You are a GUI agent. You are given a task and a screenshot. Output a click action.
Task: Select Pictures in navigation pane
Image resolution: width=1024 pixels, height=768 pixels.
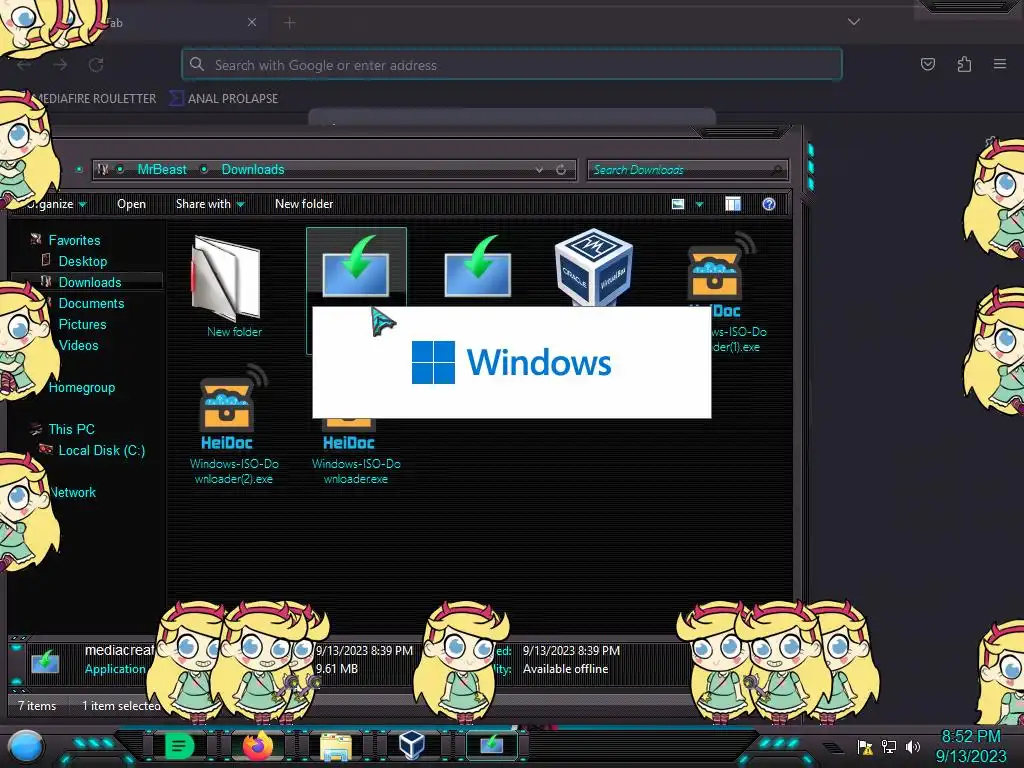82,324
